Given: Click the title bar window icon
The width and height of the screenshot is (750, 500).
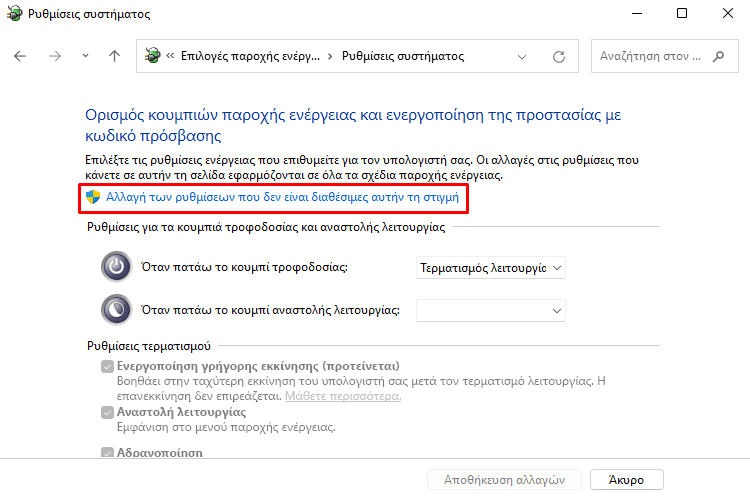Looking at the screenshot, I should pos(14,13).
